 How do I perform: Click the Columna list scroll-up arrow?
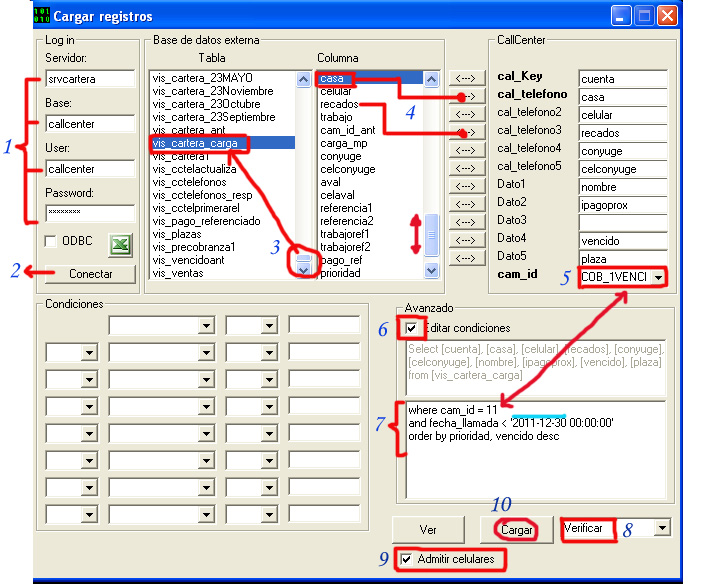pyautogui.click(x=431, y=79)
